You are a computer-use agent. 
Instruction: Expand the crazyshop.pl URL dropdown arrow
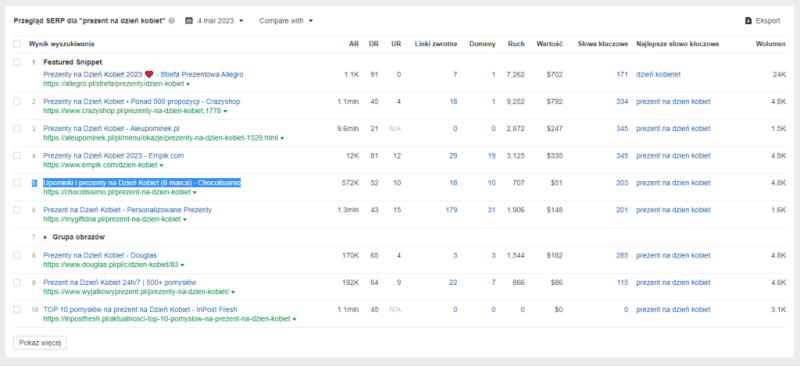point(225,111)
